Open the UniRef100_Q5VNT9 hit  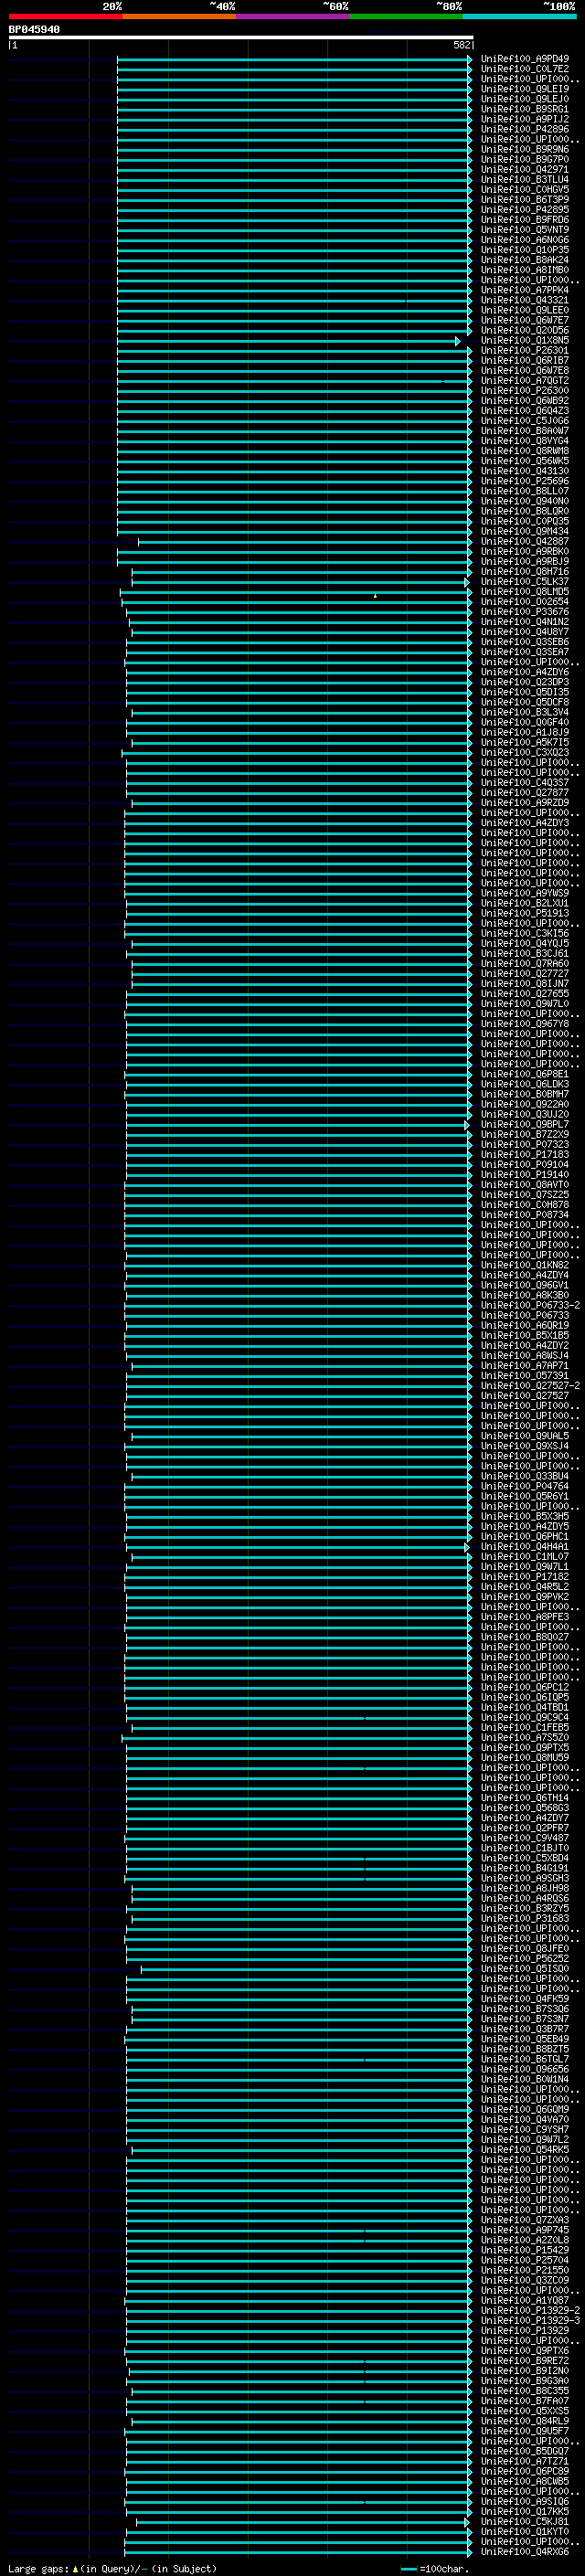[x=524, y=230]
